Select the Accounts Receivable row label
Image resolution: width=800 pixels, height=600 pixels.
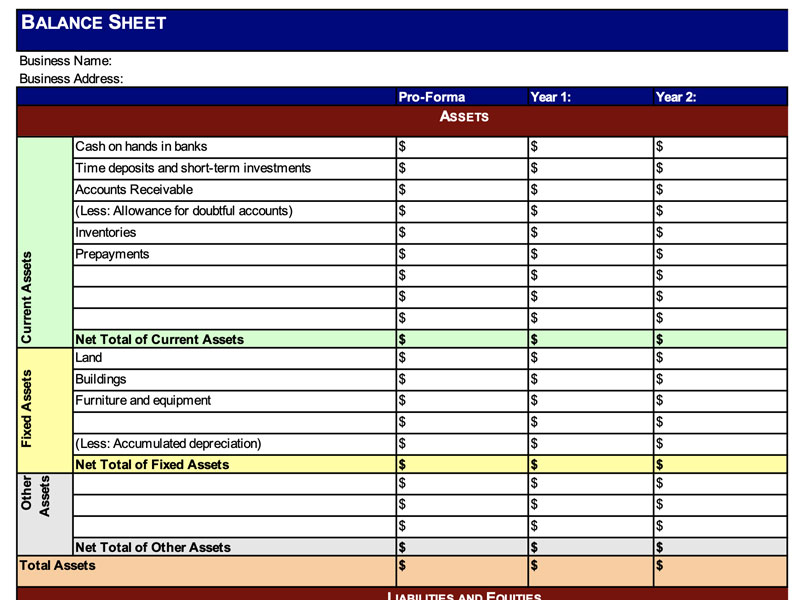(134, 189)
